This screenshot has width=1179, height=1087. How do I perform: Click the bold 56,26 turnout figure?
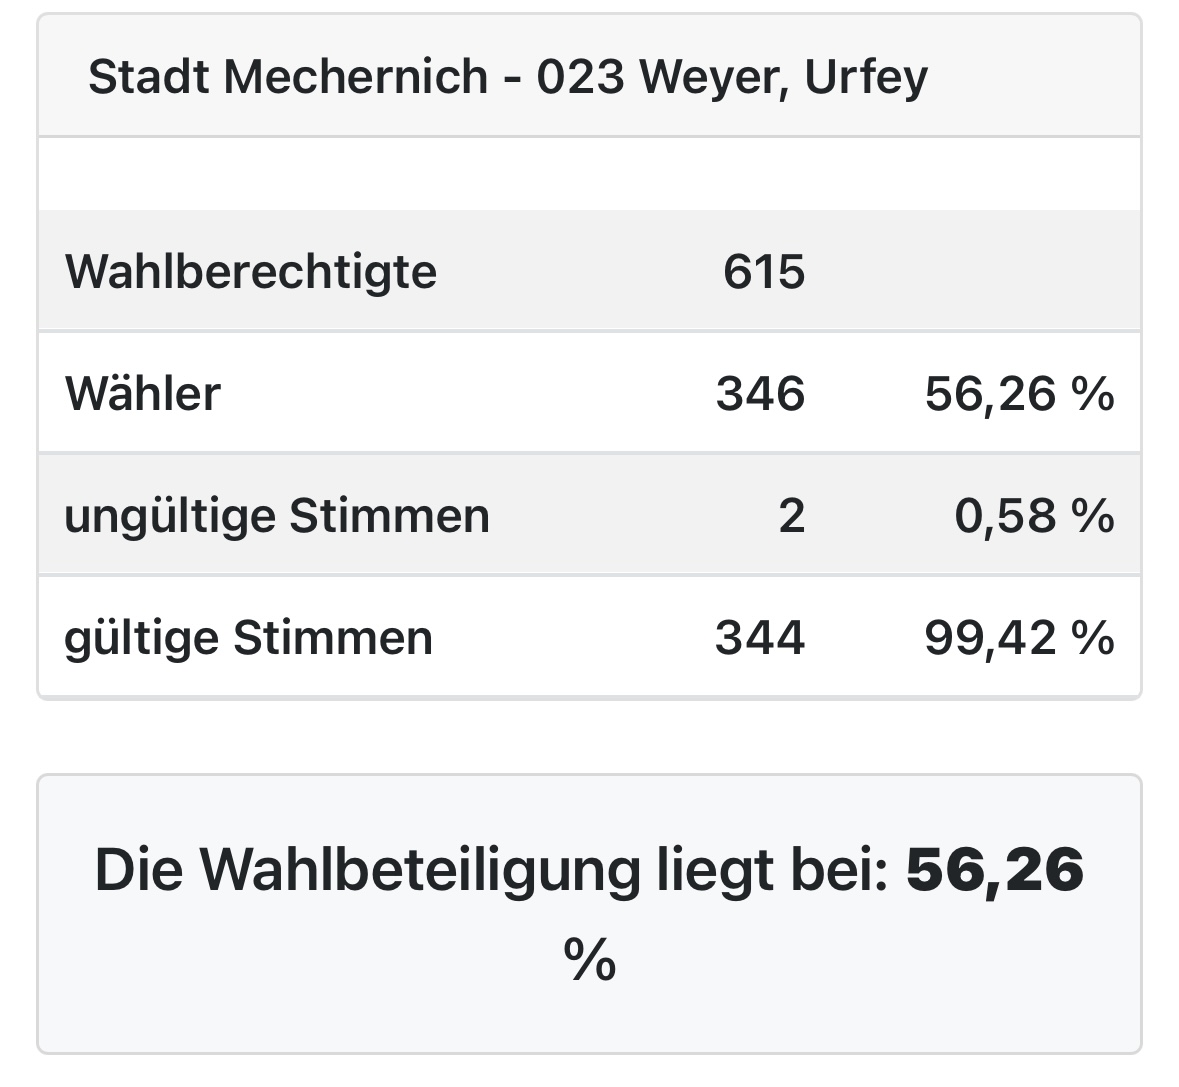pyautogui.click(x=995, y=870)
